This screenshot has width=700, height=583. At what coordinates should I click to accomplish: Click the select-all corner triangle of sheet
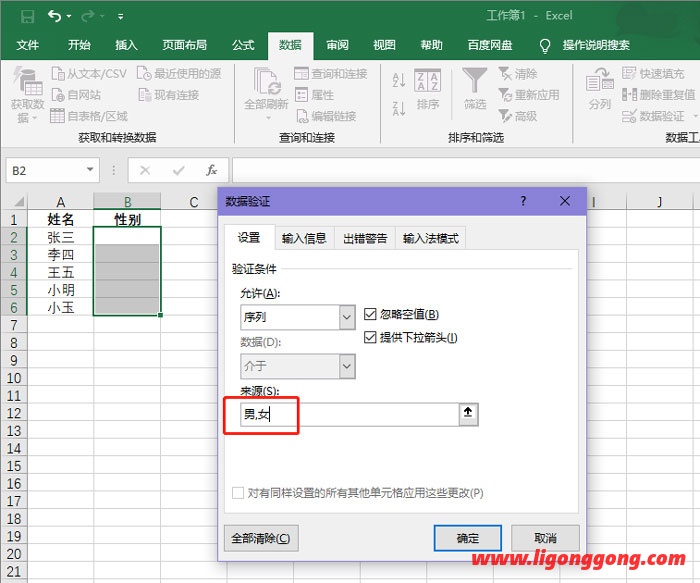pyautogui.click(x=18, y=202)
